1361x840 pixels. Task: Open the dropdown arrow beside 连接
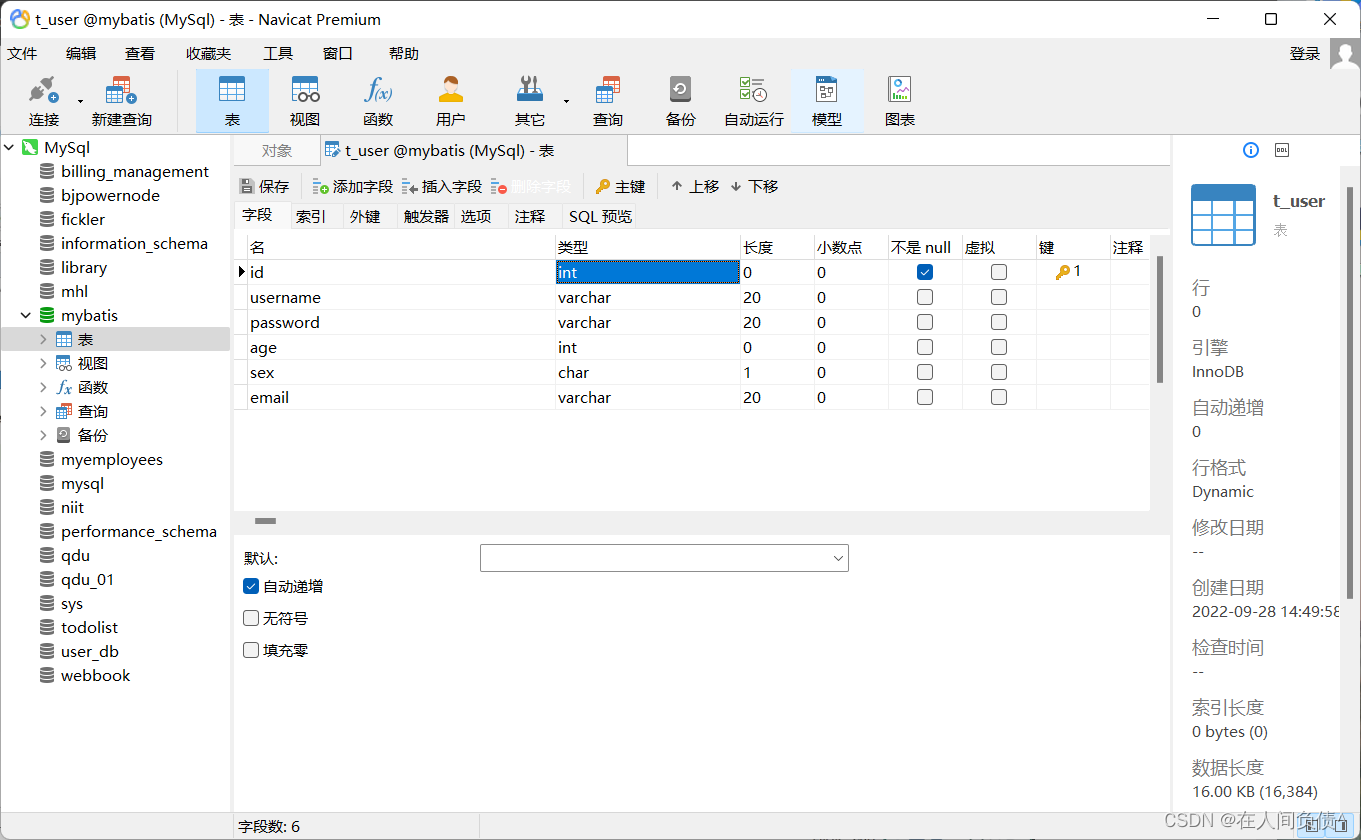pos(80,100)
